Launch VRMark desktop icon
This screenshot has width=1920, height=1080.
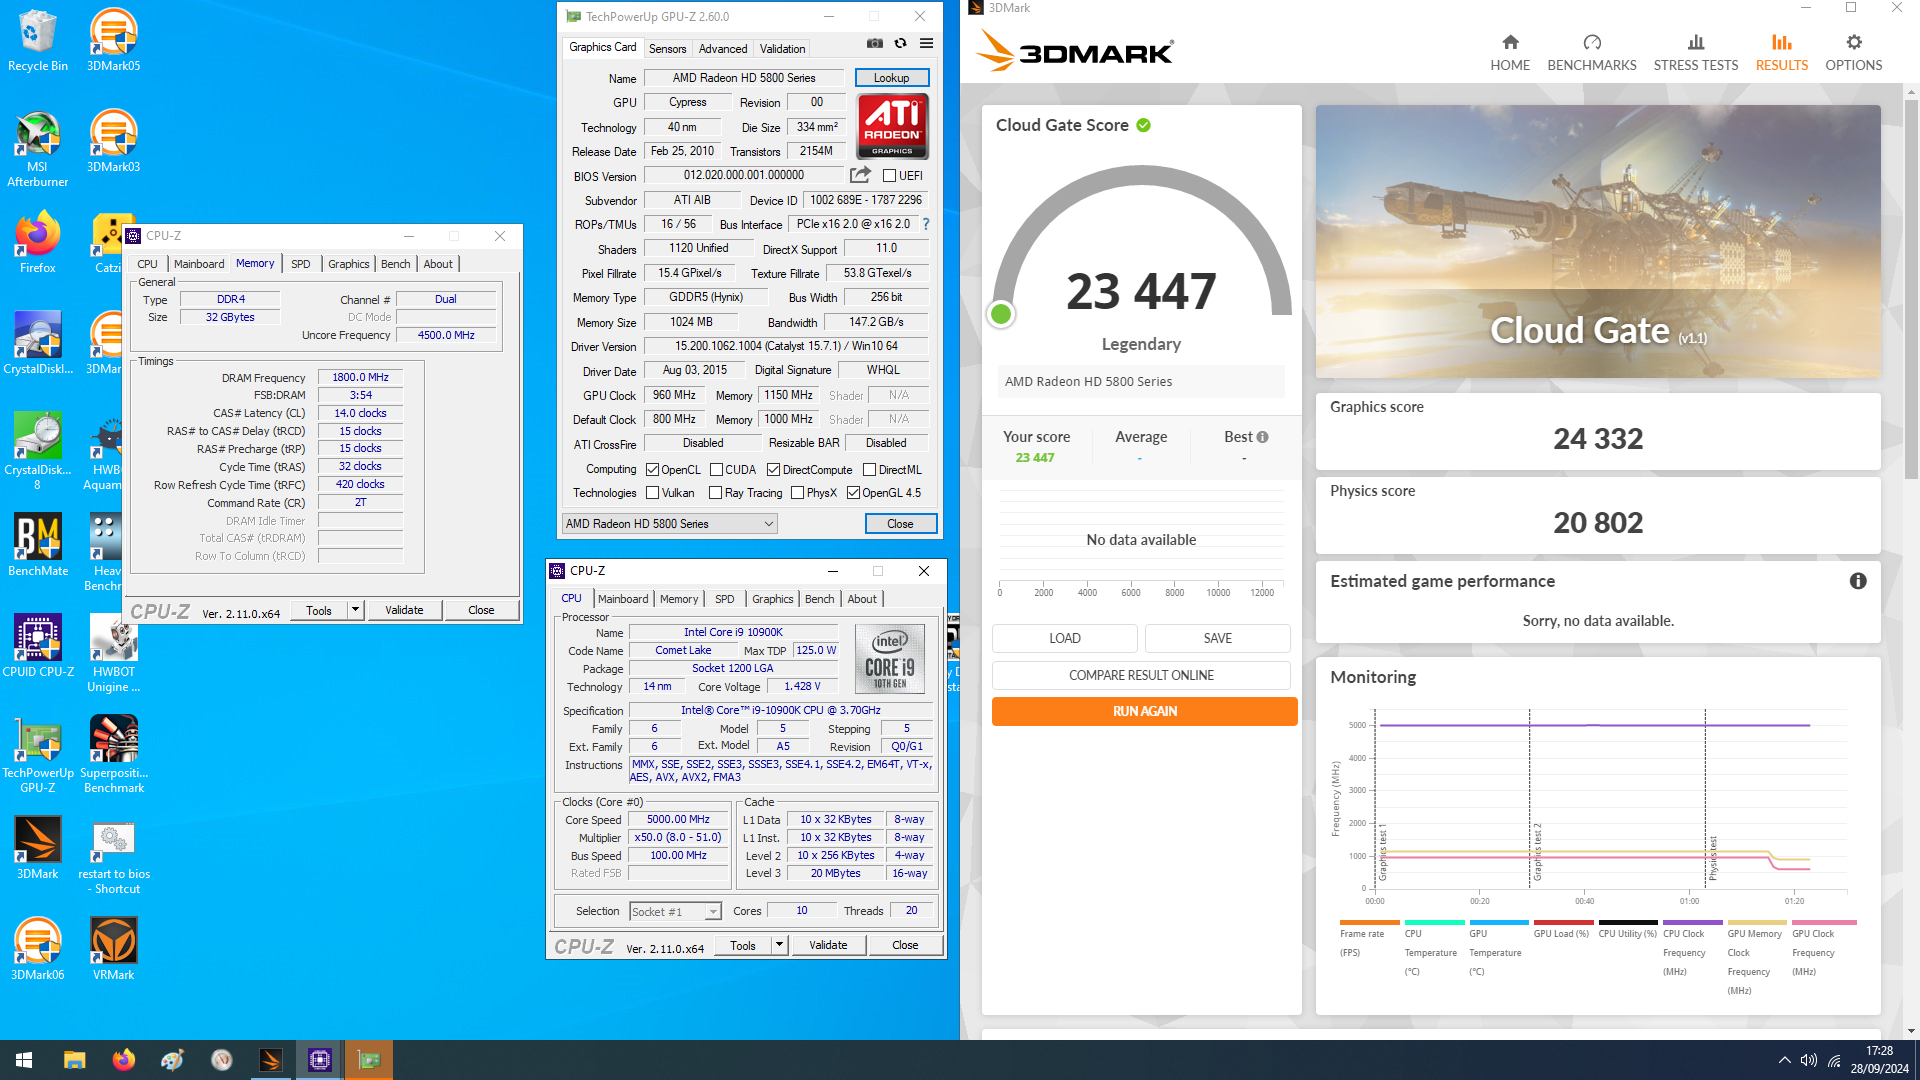click(113, 949)
